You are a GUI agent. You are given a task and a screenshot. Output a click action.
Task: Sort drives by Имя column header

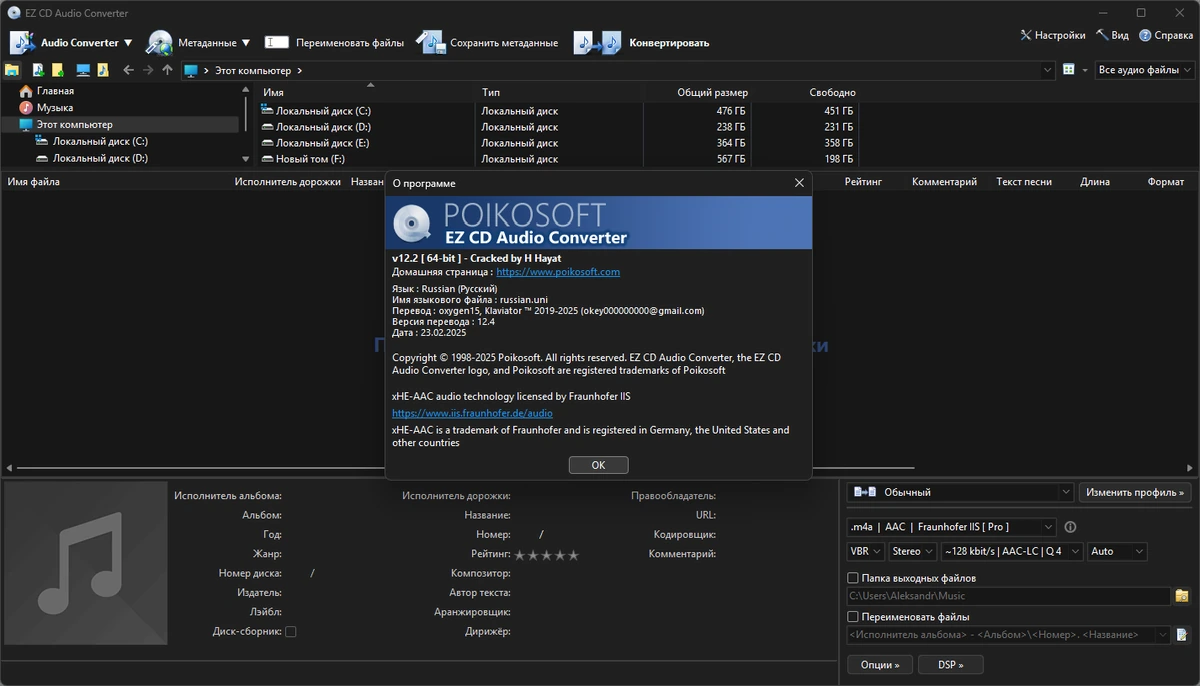coord(273,92)
